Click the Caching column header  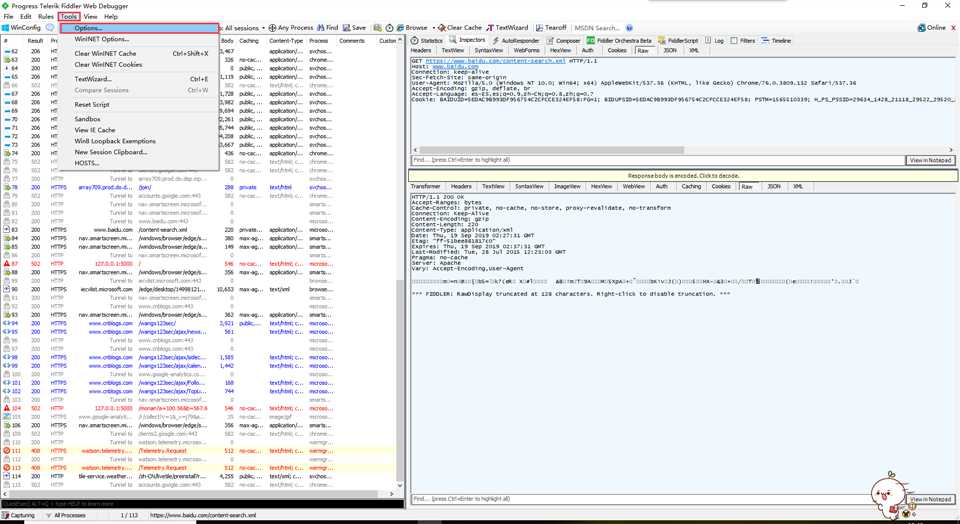[249, 41]
